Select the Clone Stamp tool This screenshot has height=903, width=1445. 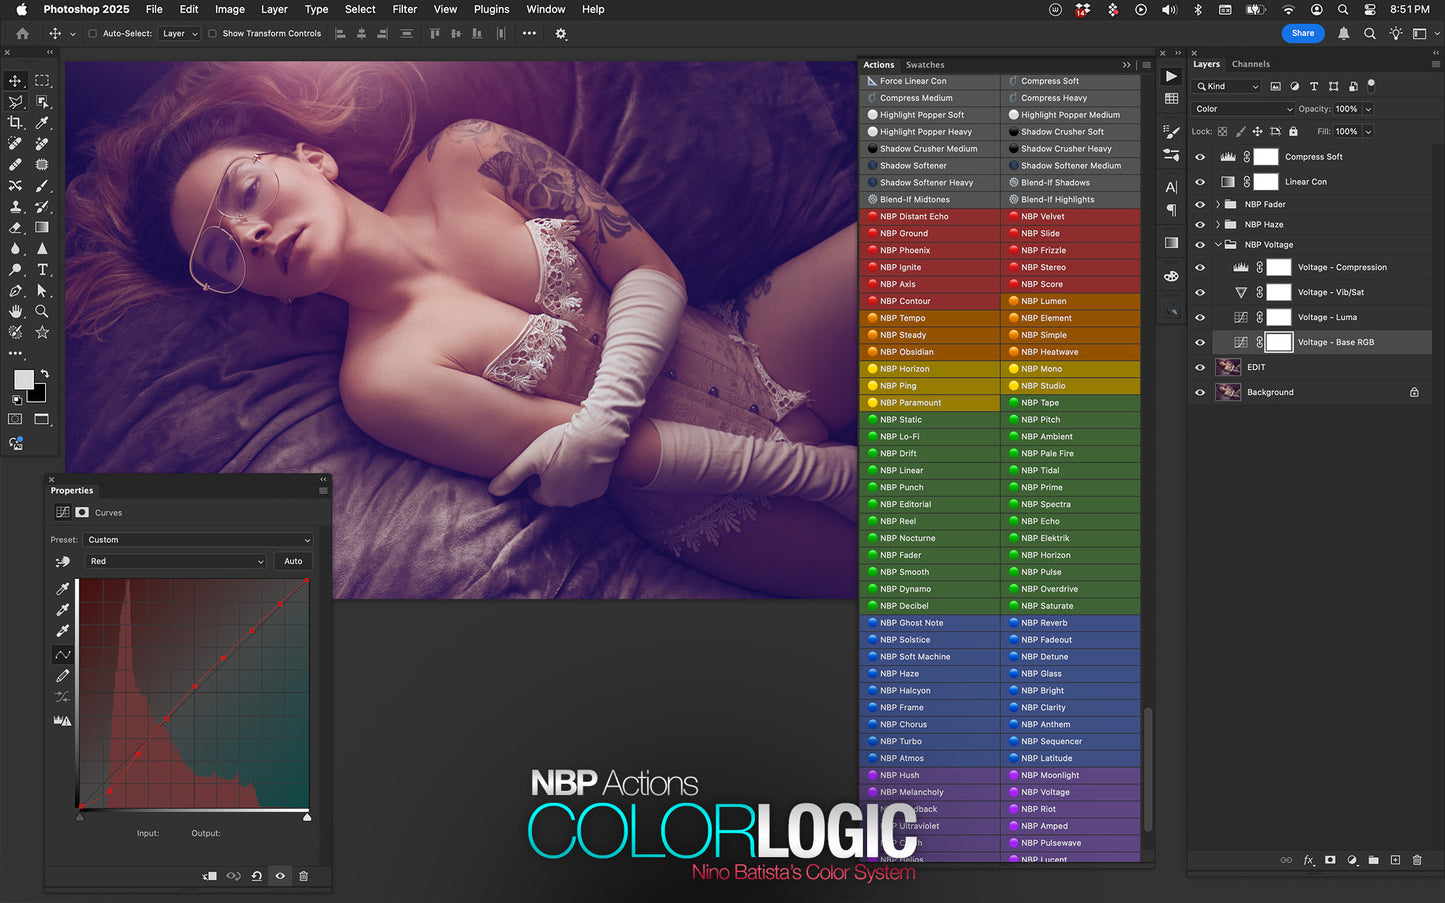15,206
